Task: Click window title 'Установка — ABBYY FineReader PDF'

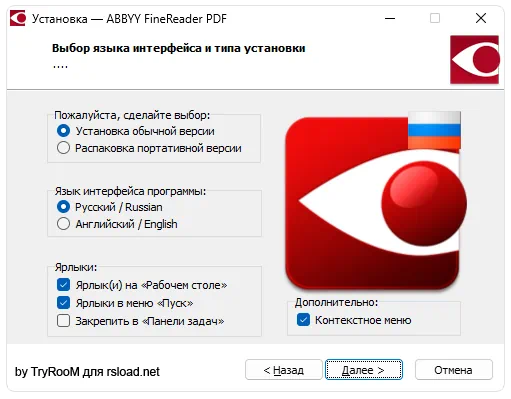Action: [129, 19]
